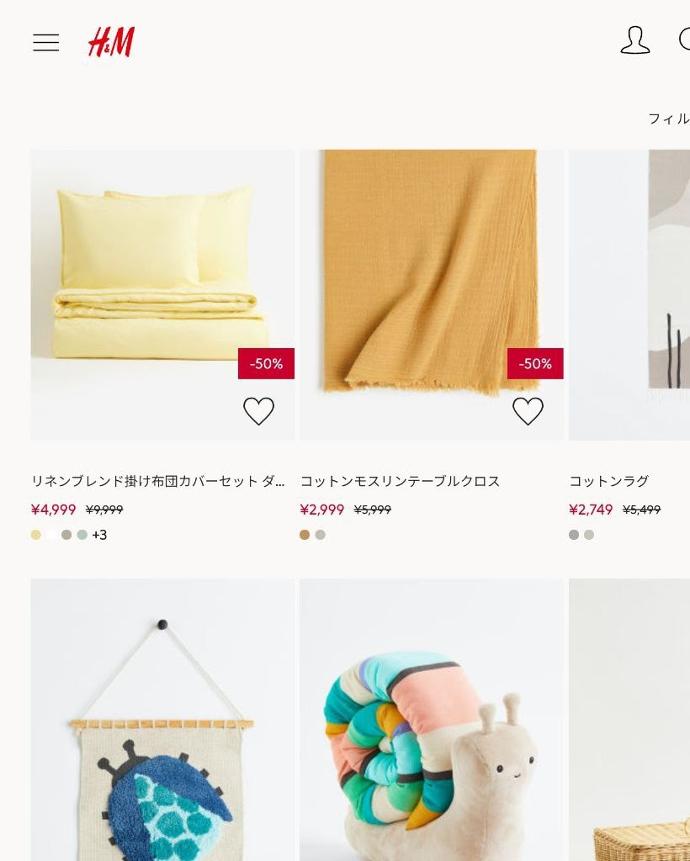Select first gray swatch for cotton rug
The width and height of the screenshot is (690, 861).
click(574, 535)
